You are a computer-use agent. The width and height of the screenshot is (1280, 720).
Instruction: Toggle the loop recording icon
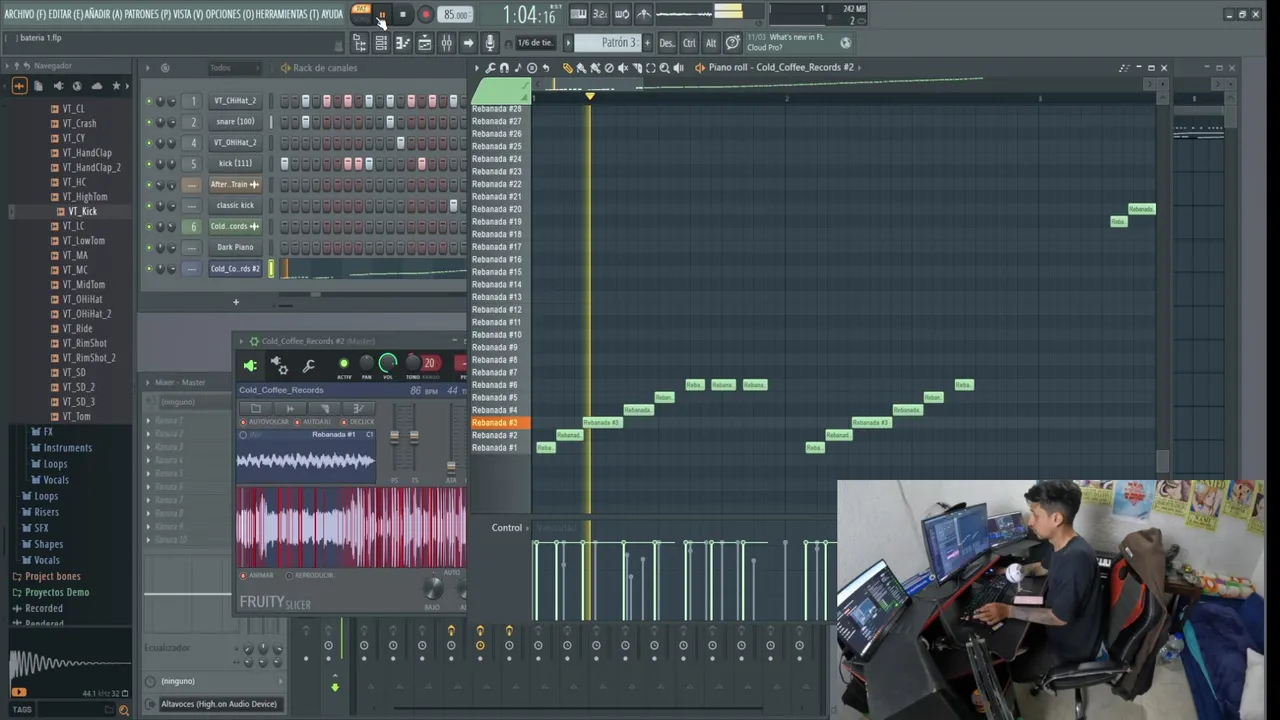(x=622, y=14)
